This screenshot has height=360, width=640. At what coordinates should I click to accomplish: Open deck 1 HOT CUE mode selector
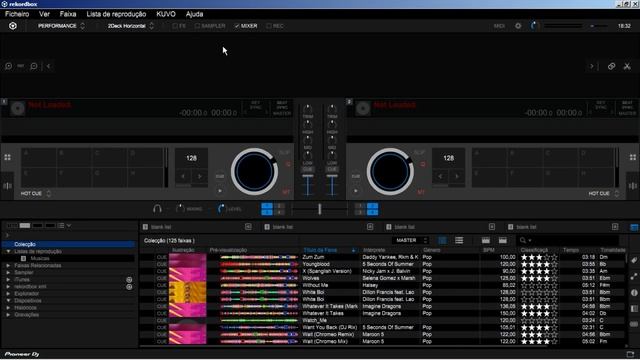36,193
